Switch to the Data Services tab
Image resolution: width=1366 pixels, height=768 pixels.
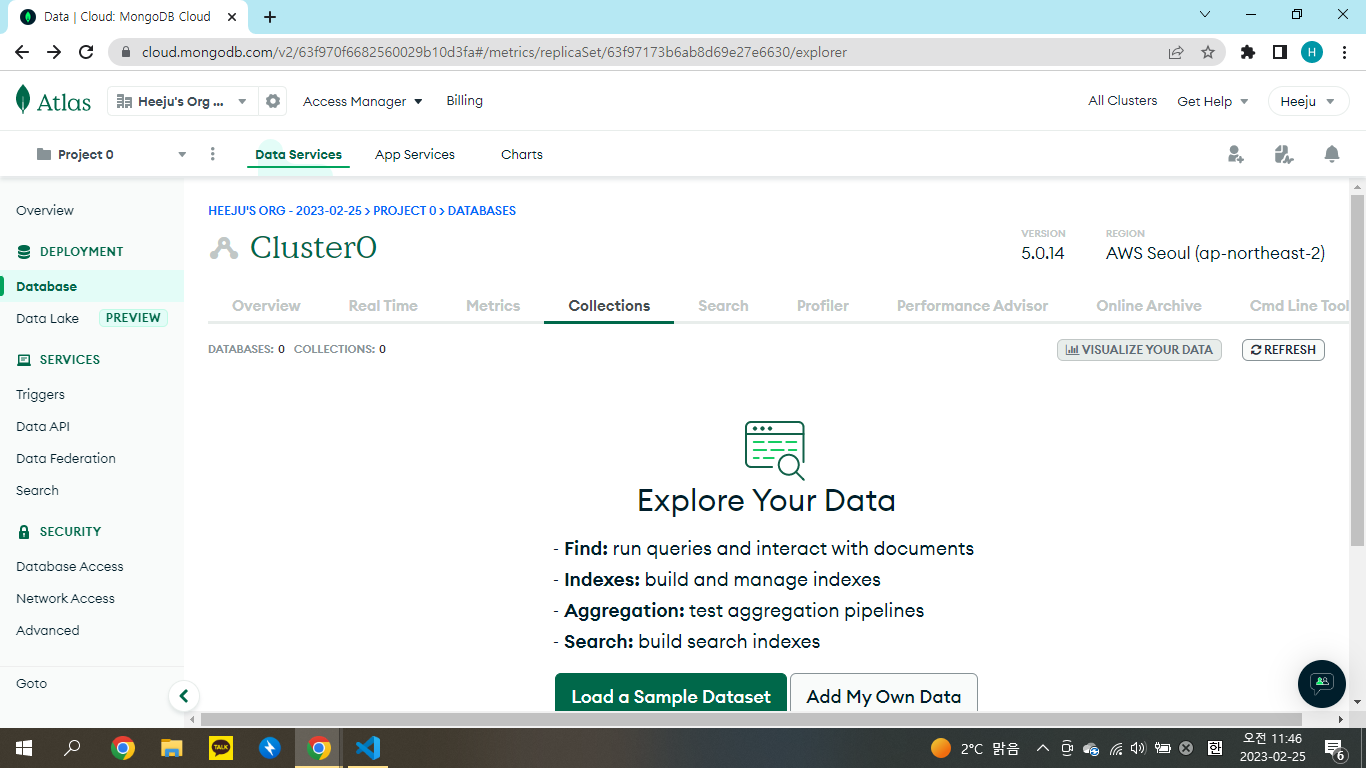click(x=298, y=154)
